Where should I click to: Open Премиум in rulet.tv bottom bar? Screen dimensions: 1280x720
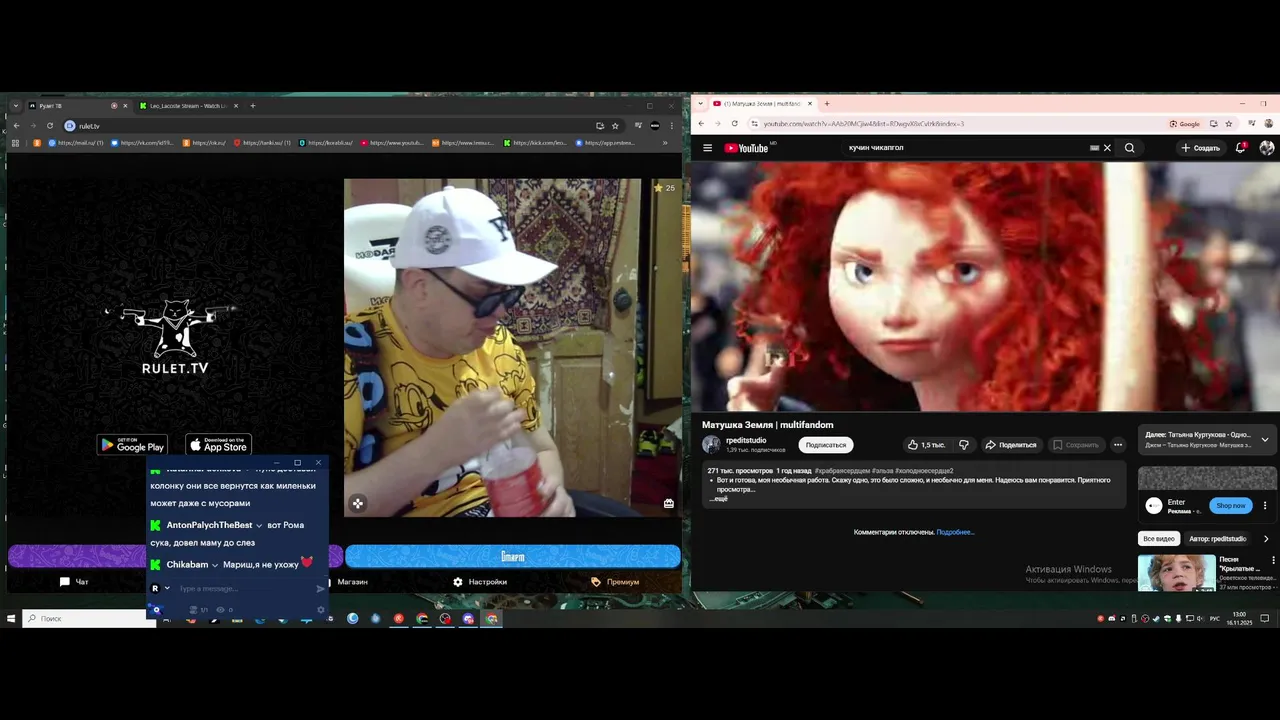pyautogui.click(x=614, y=582)
